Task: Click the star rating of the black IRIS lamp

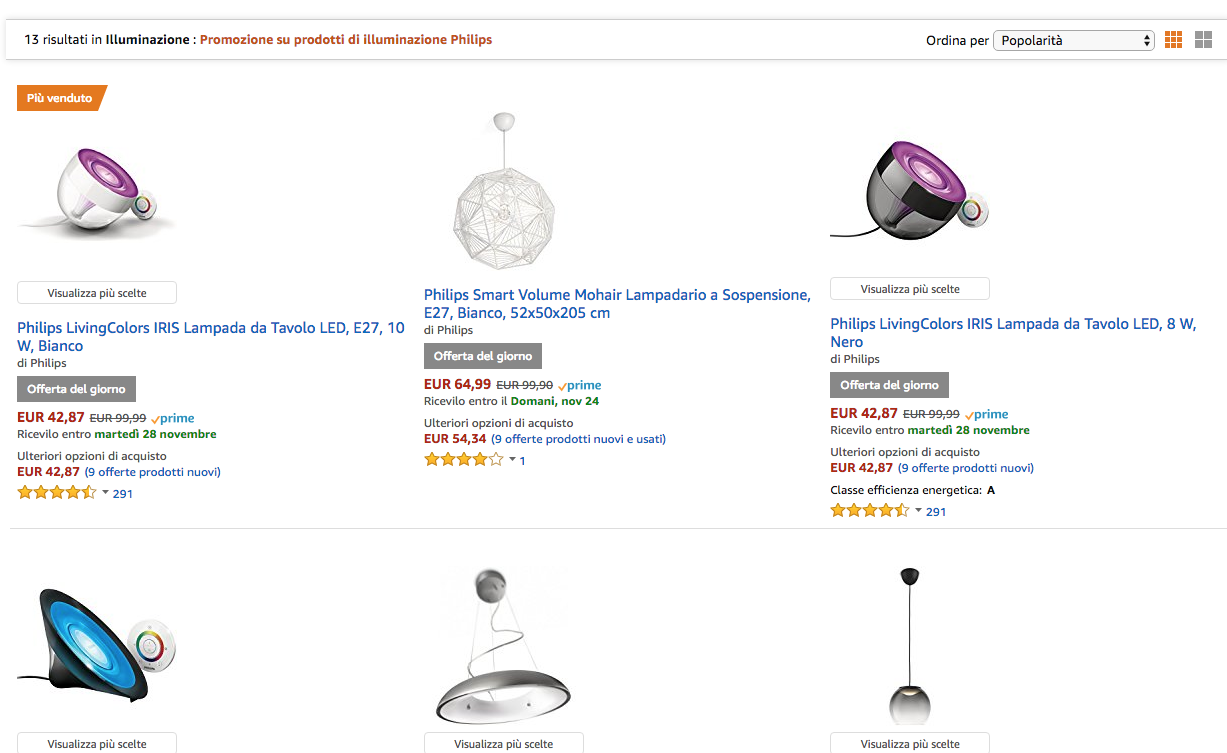Action: (x=869, y=510)
